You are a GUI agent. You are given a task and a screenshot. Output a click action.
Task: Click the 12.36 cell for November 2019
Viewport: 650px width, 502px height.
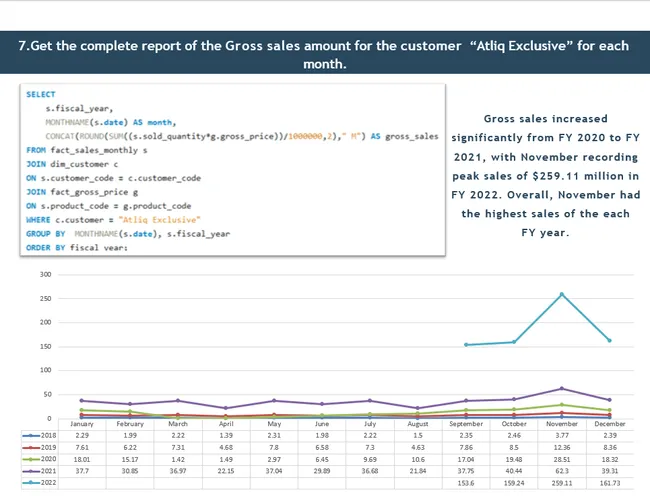click(x=562, y=447)
